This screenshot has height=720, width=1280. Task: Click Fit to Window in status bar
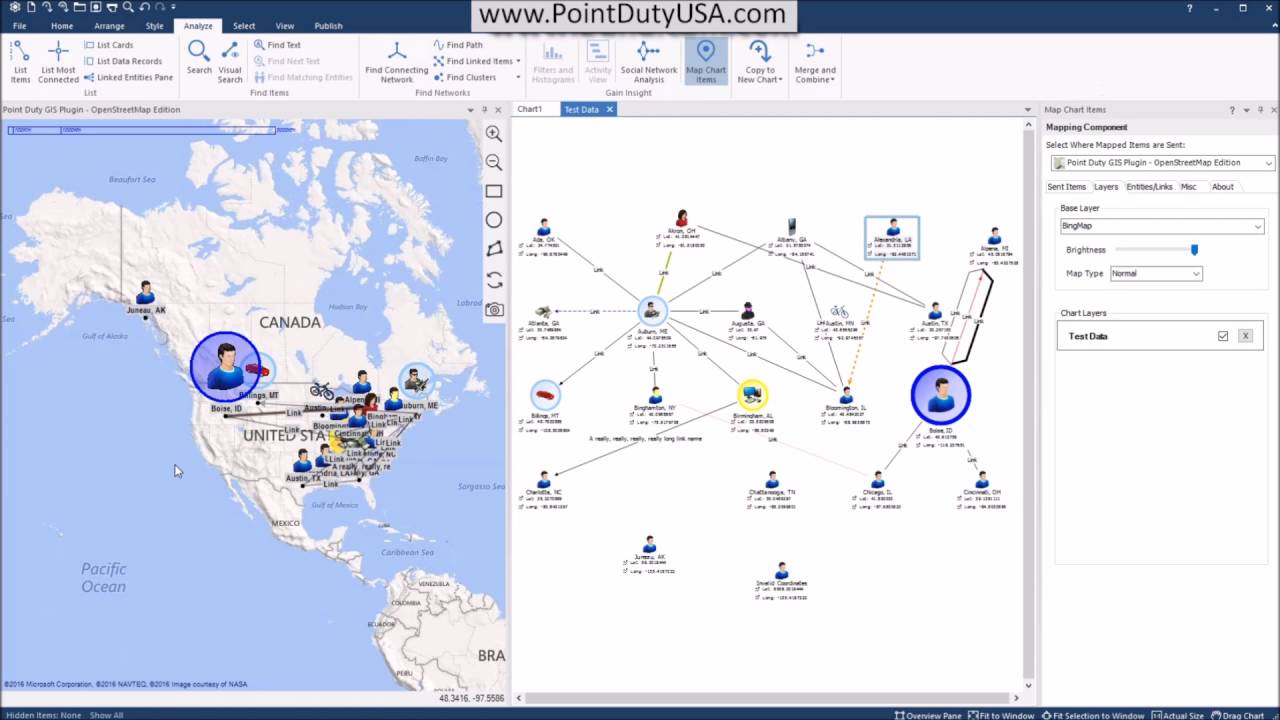[x=1000, y=715]
